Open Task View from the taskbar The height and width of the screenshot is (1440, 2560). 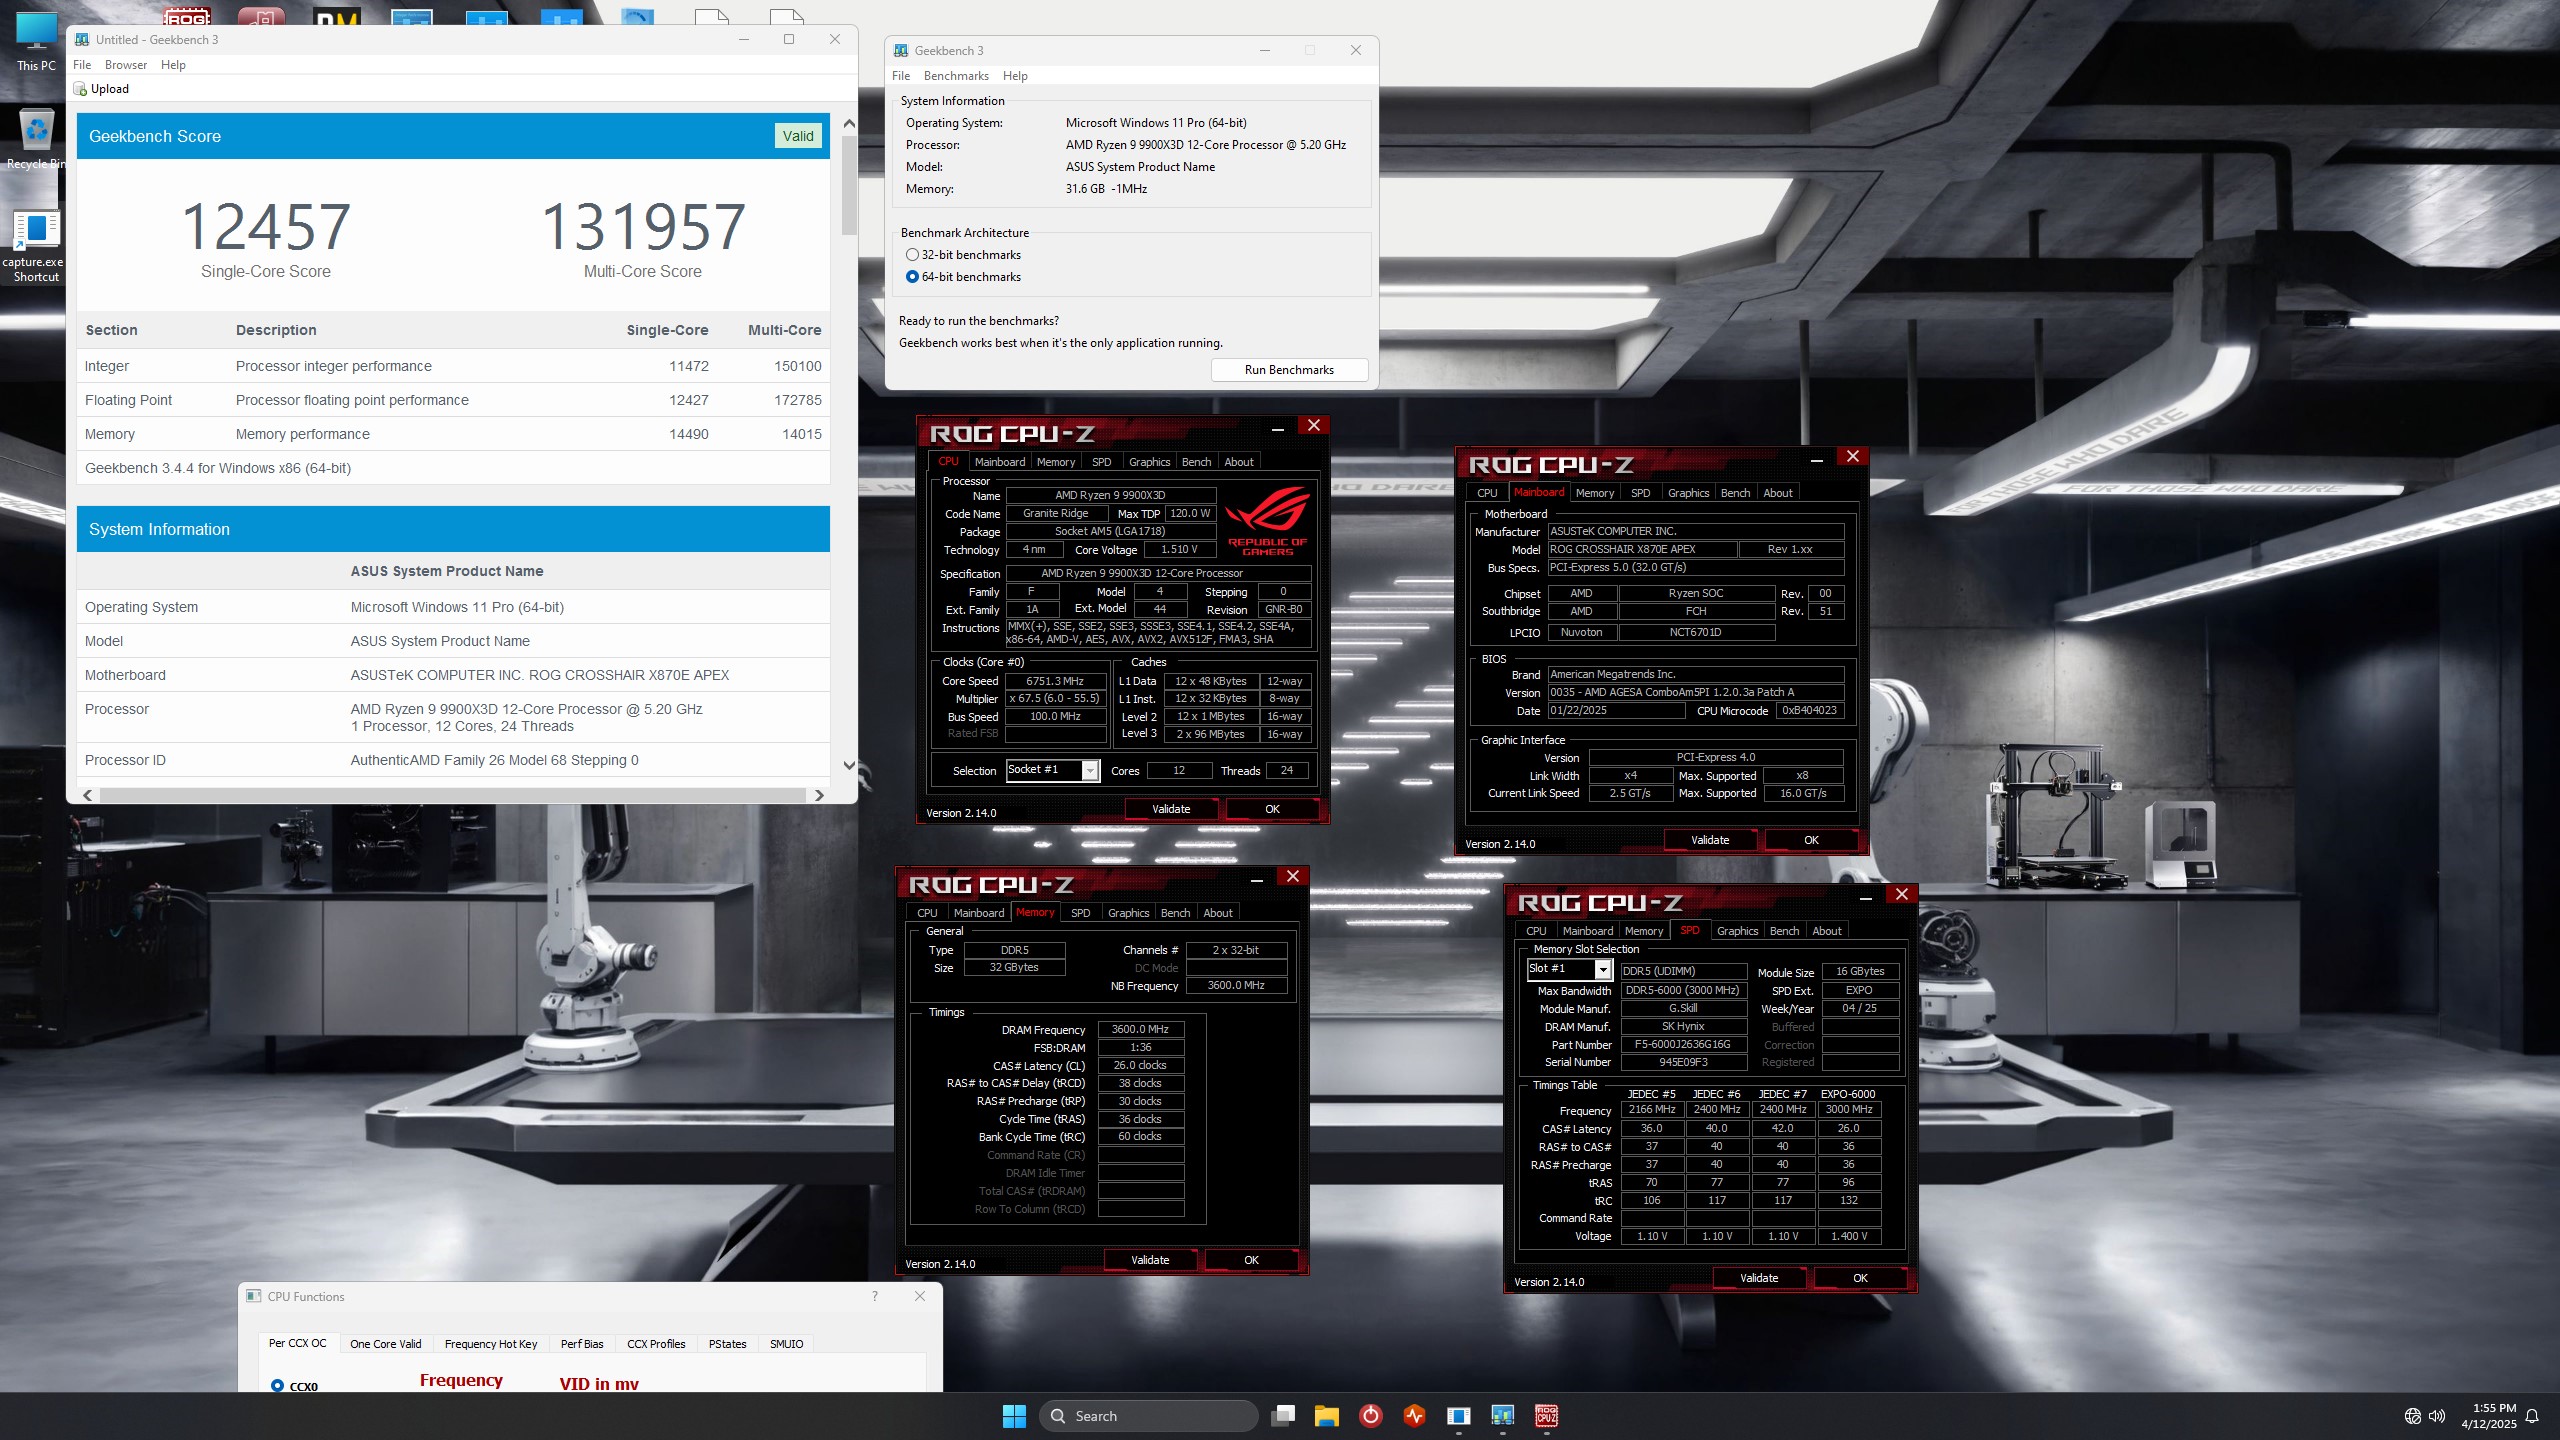[x=1283, y=1416]
